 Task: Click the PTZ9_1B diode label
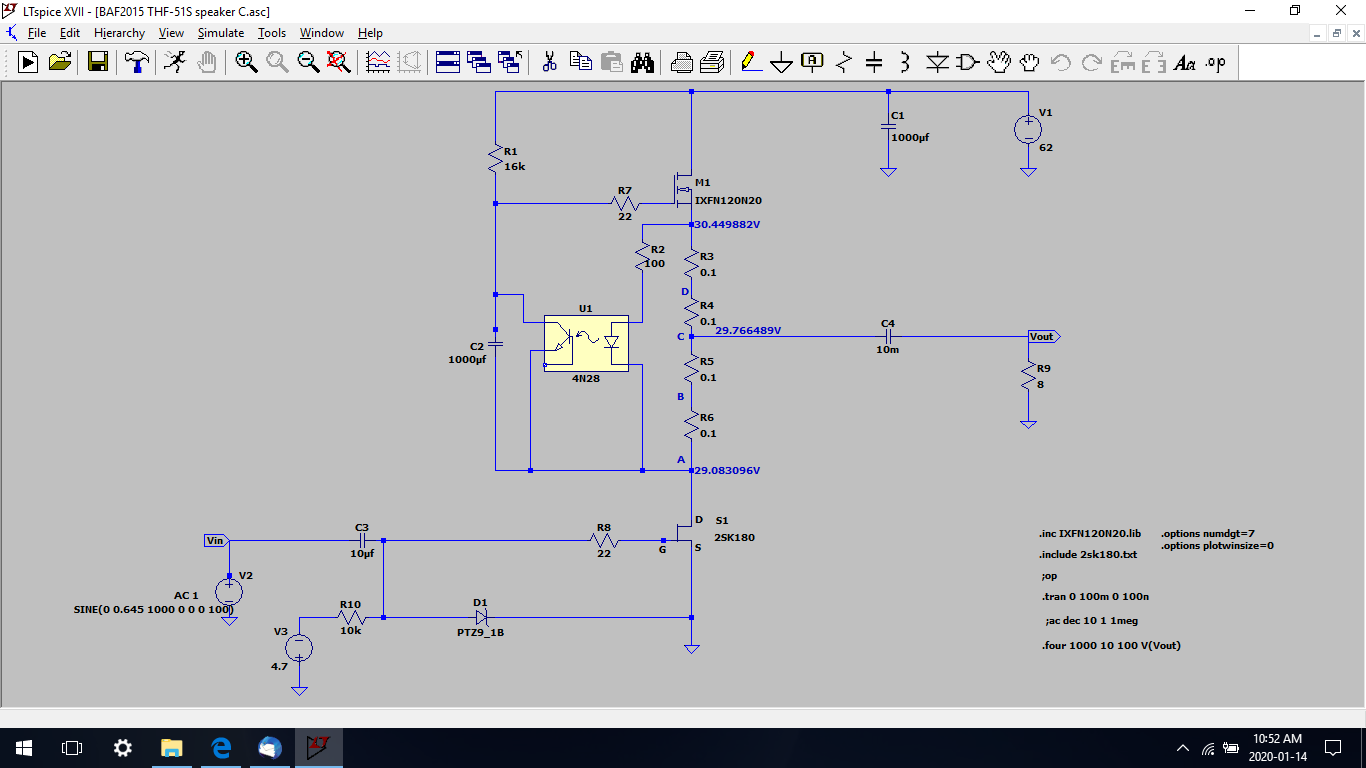point(481,633)
